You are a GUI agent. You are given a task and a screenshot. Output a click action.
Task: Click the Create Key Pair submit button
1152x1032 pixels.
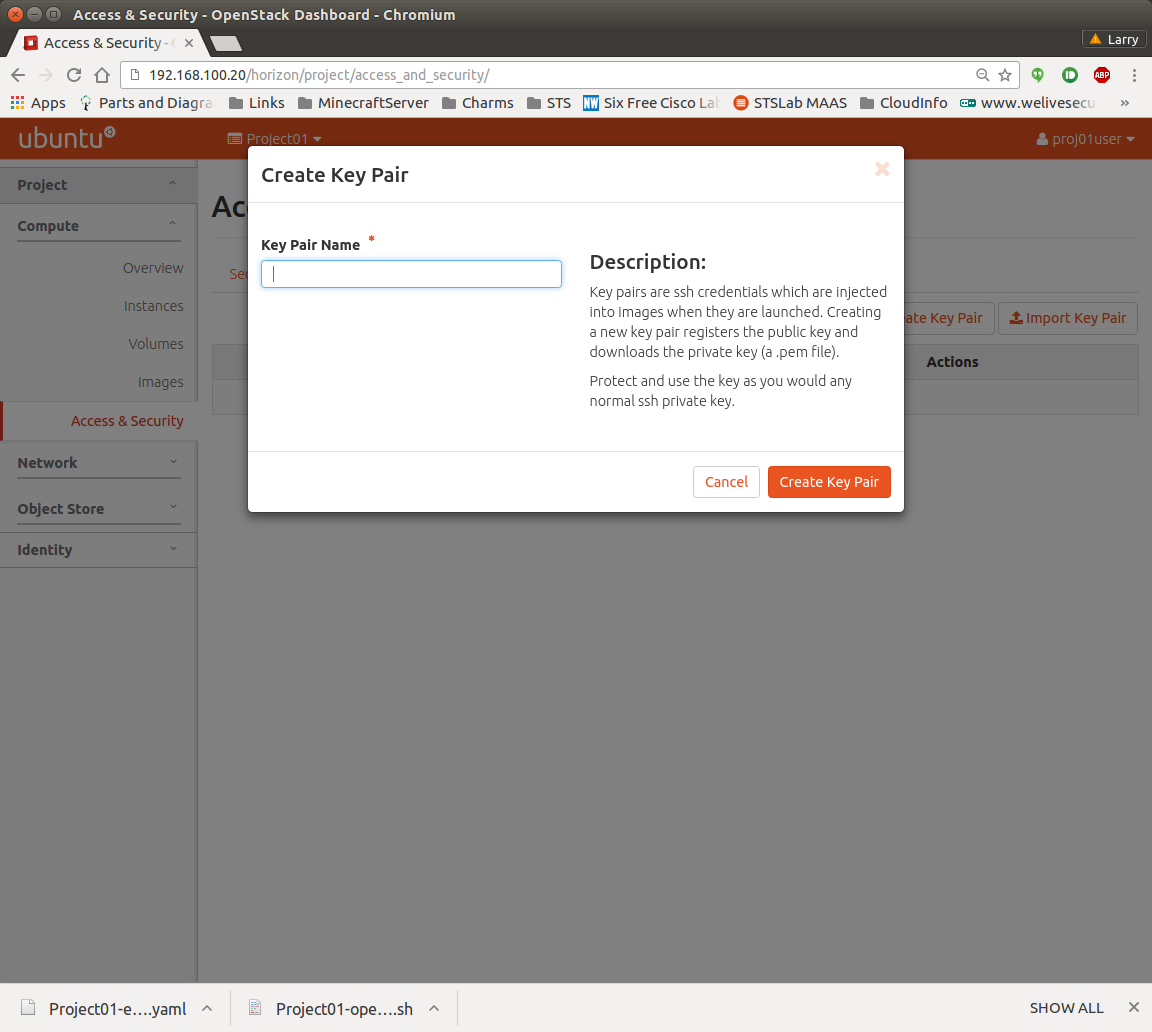(829, 482)
